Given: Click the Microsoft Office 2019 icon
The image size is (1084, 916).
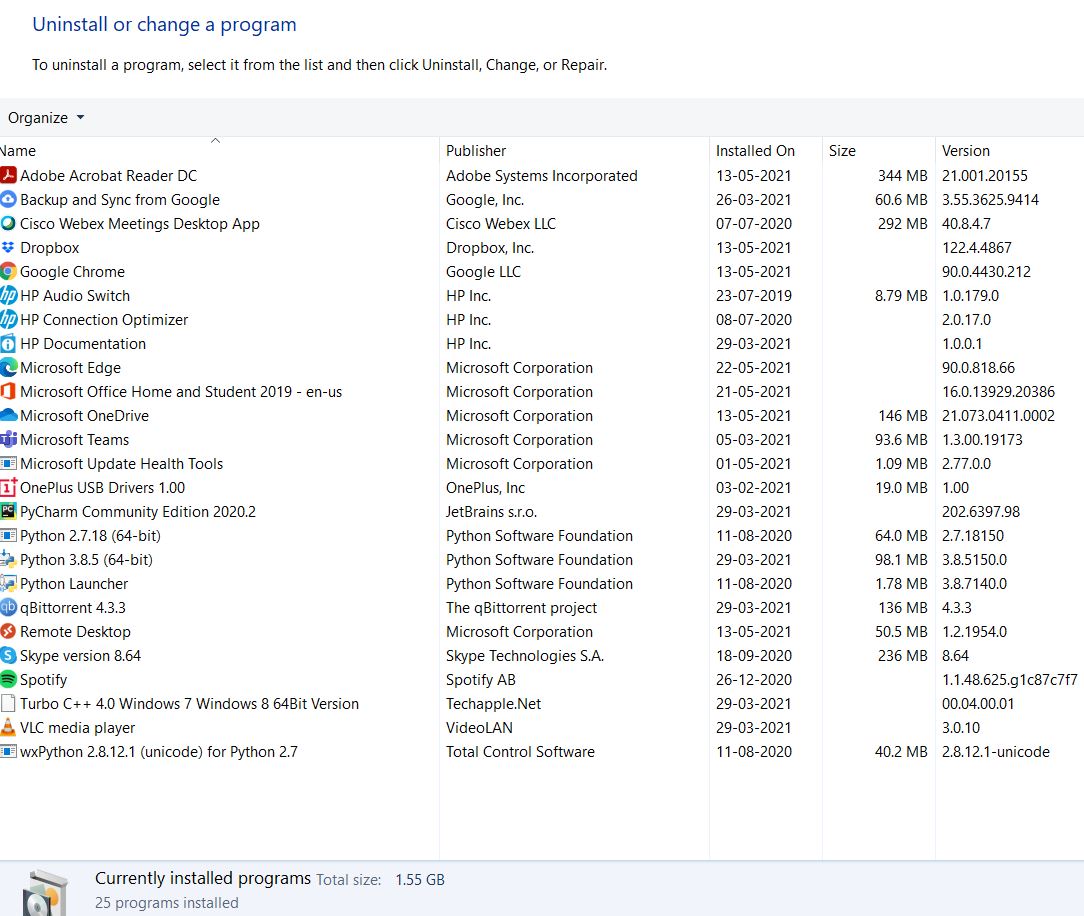Looking at the screenshot, I should tap(8, 391).
